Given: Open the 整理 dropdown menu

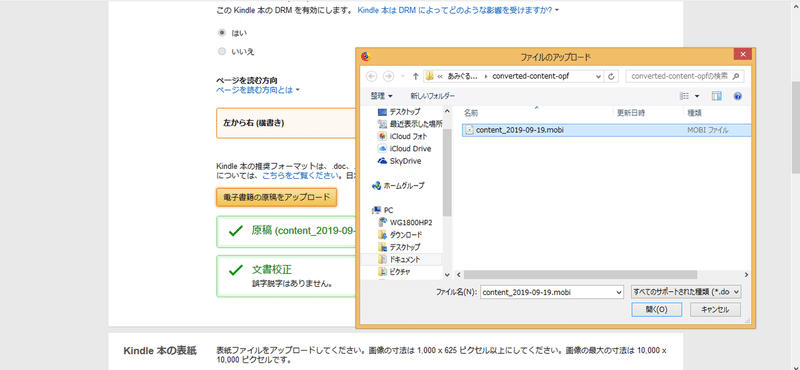Looking at the screenshot, I should [x=382, y=96].
